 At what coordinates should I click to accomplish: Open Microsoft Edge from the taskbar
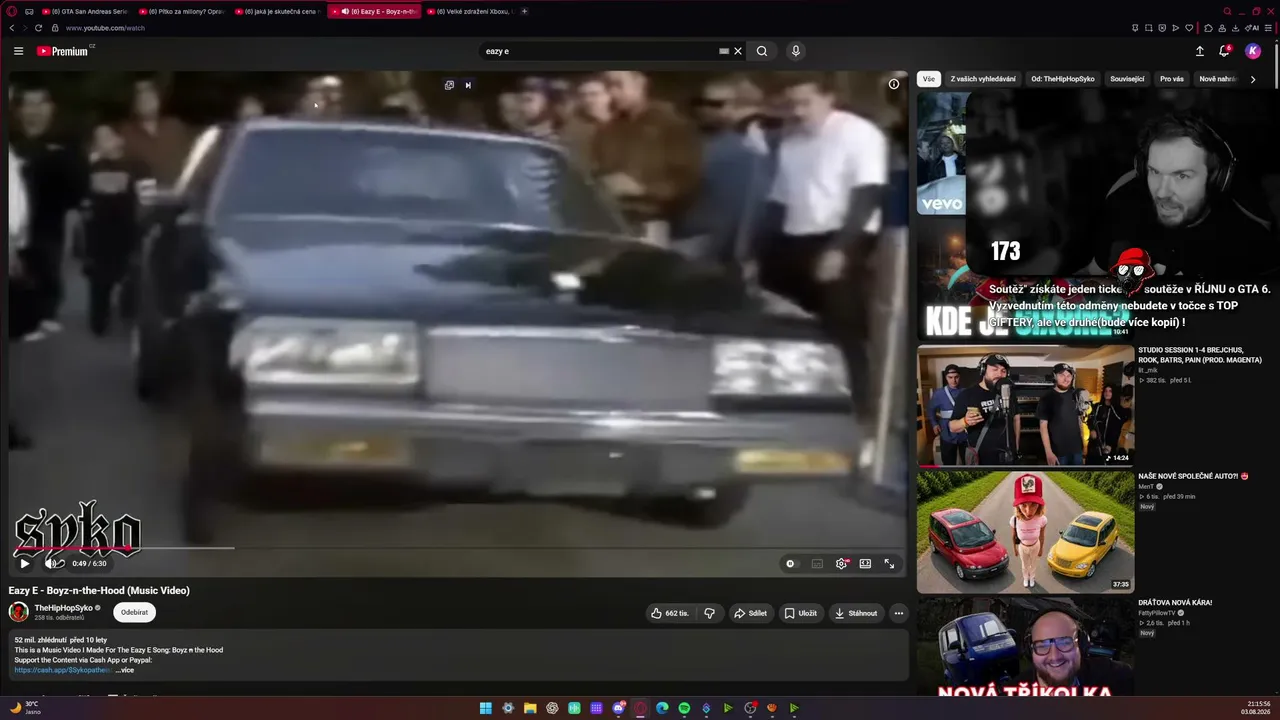tap(662, 708)
